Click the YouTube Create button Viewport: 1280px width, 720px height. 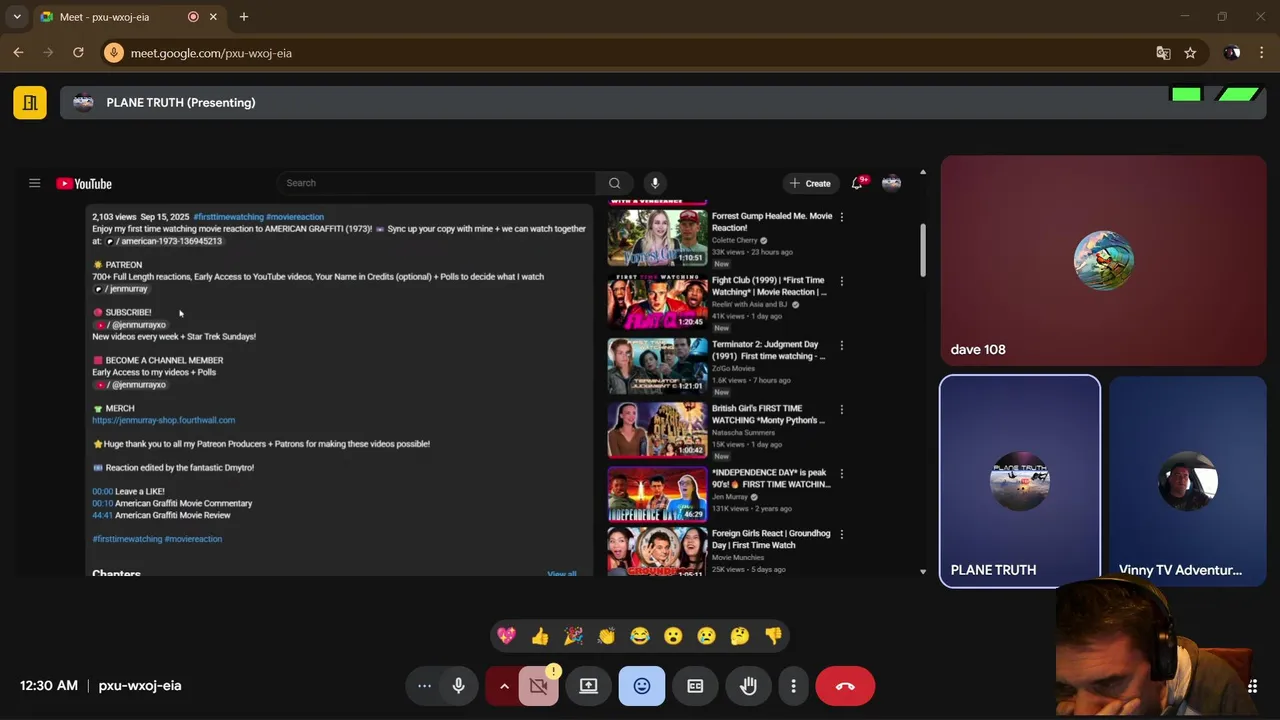(810, 183)
